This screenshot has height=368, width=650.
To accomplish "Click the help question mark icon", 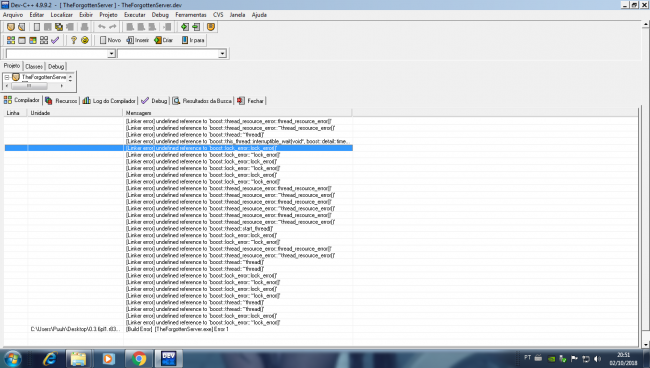I will pyautogui.click(x=73, y=40).
